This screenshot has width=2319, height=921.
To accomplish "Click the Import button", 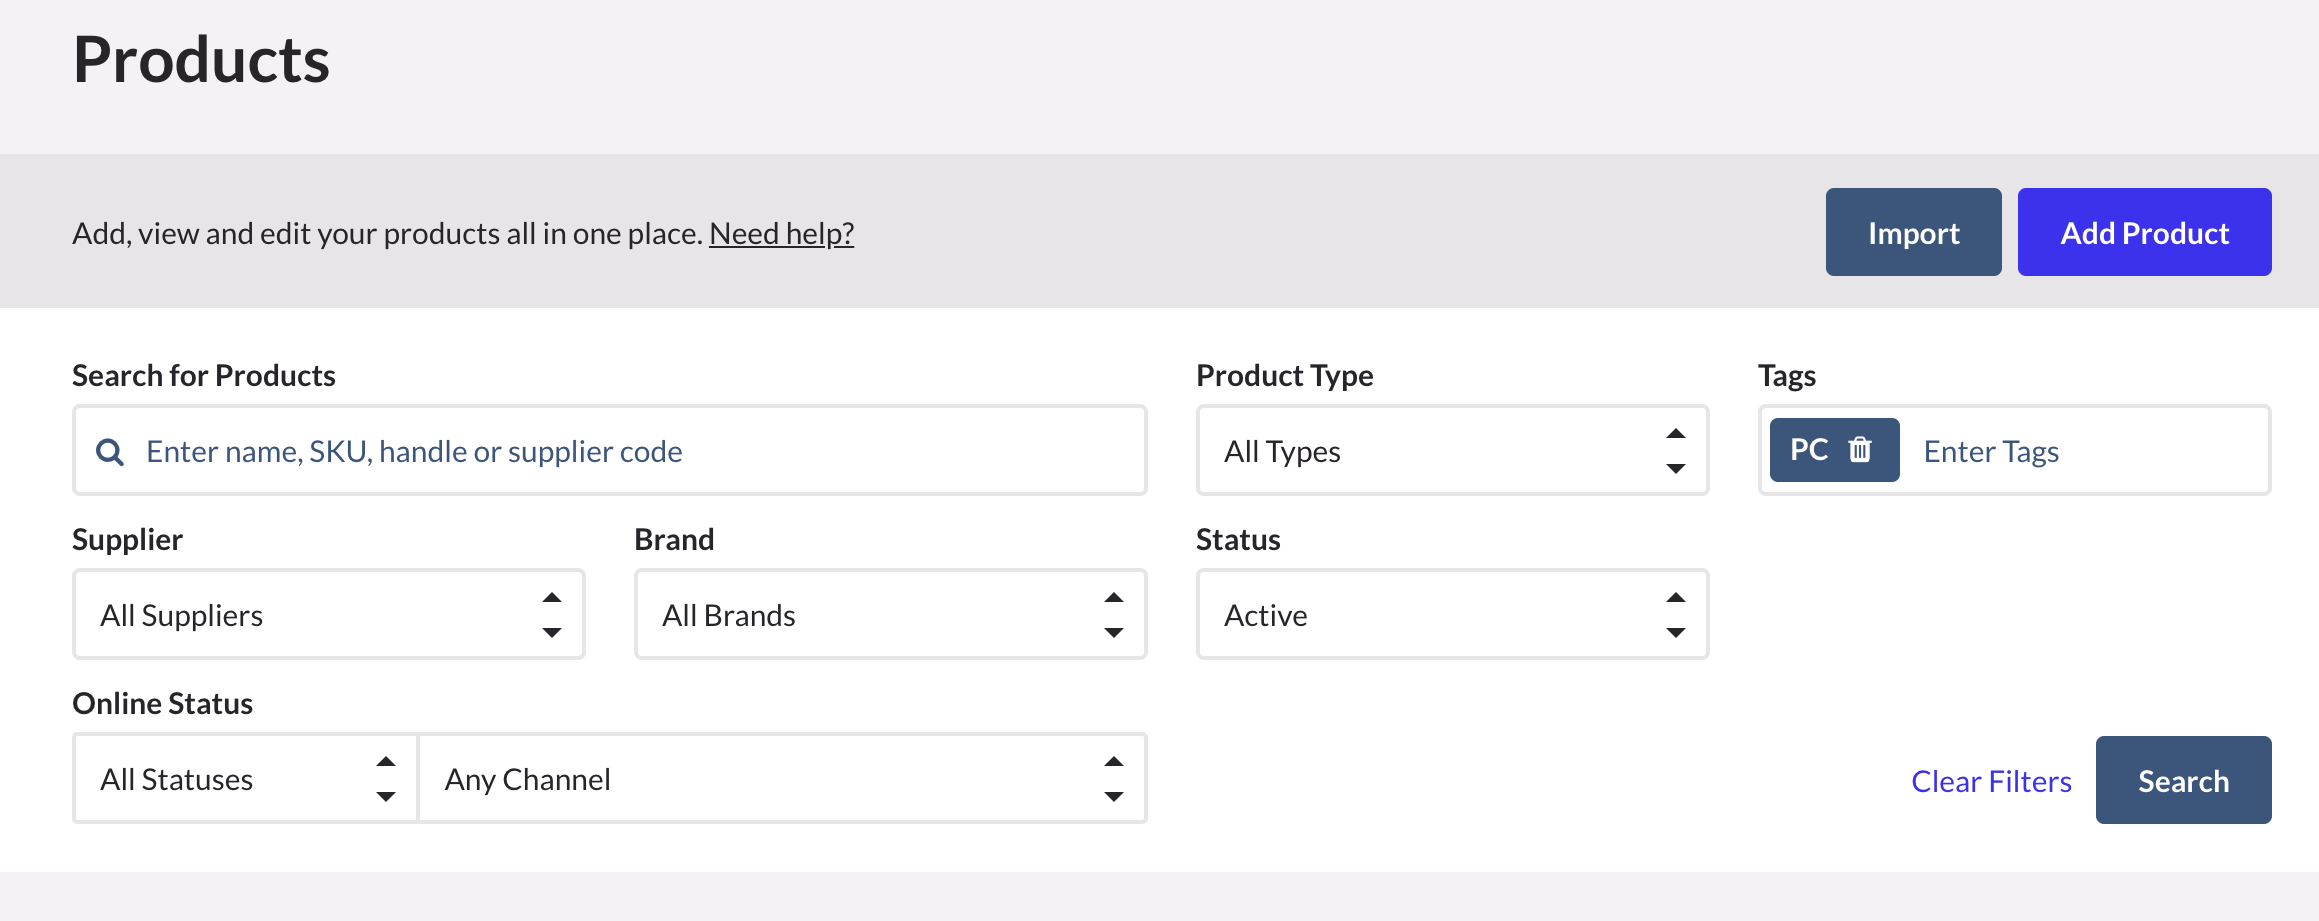I will point(1912,233).
